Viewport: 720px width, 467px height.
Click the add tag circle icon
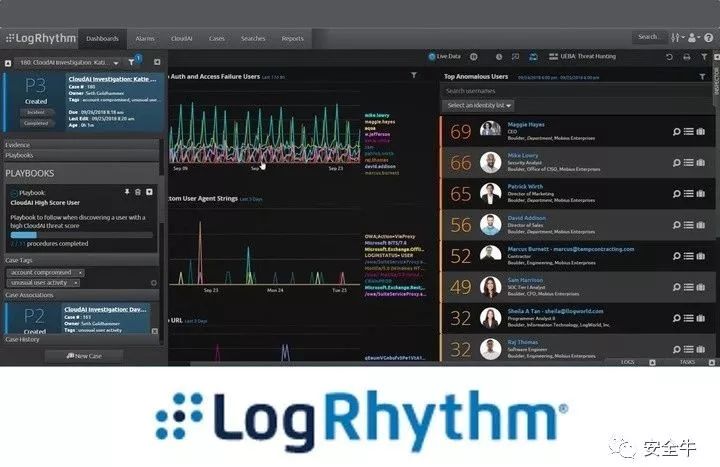point(154,283)
